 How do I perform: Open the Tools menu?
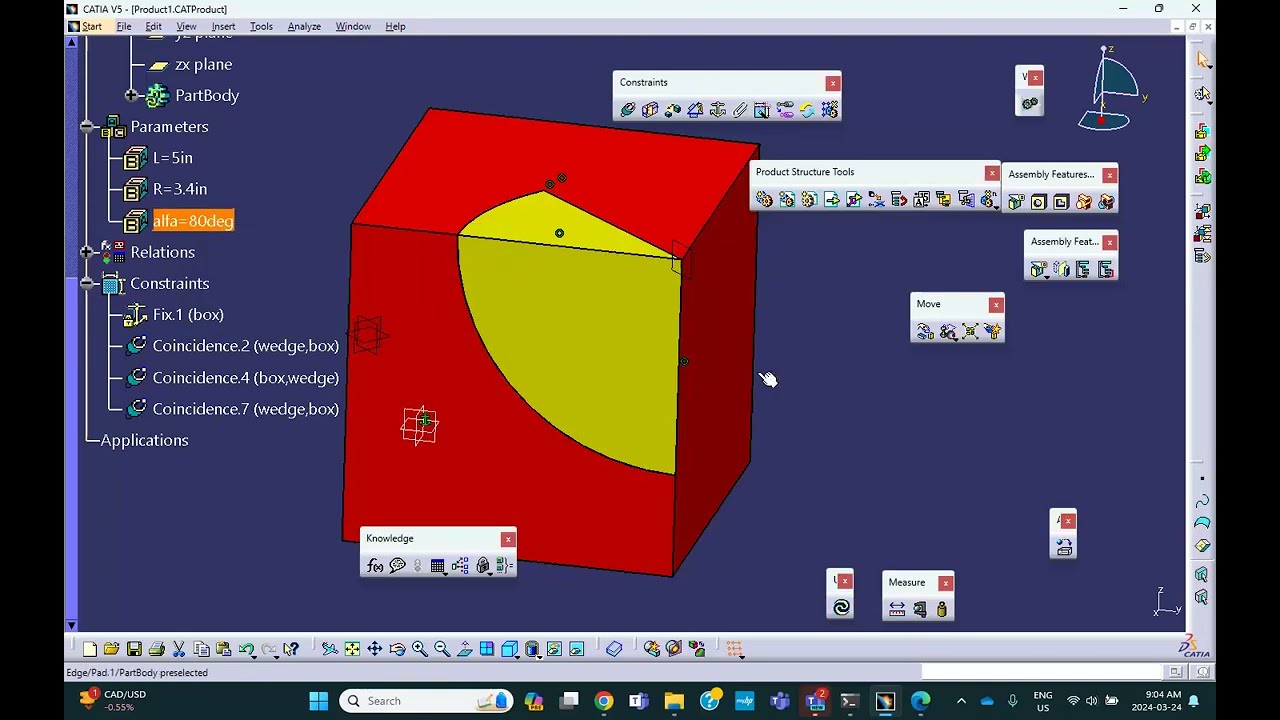coord(261,27)
